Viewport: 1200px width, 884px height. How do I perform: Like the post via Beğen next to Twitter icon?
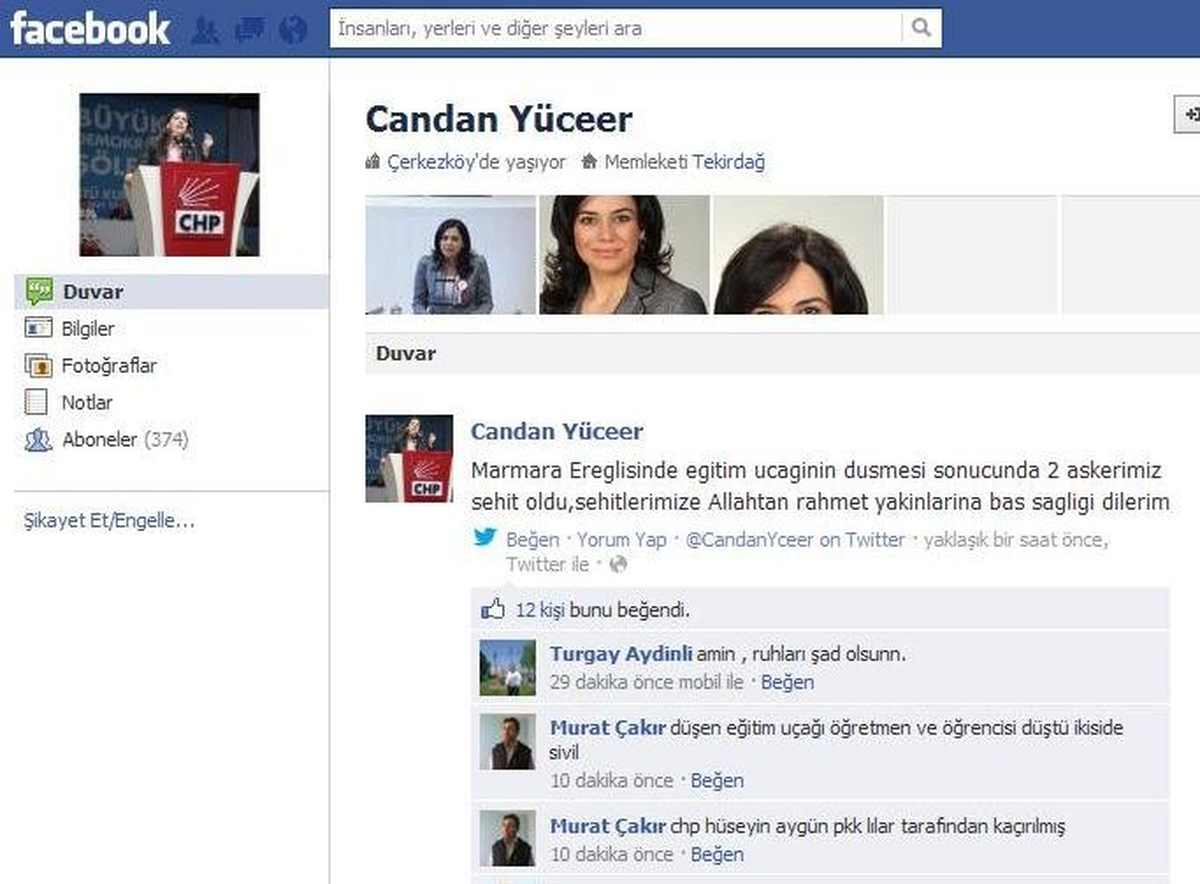coord(532,540)
